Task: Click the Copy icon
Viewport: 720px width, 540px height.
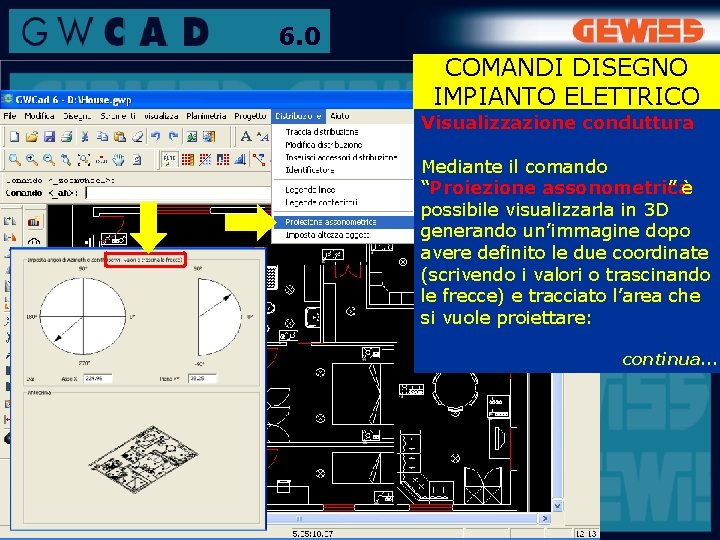Action: 102,136
